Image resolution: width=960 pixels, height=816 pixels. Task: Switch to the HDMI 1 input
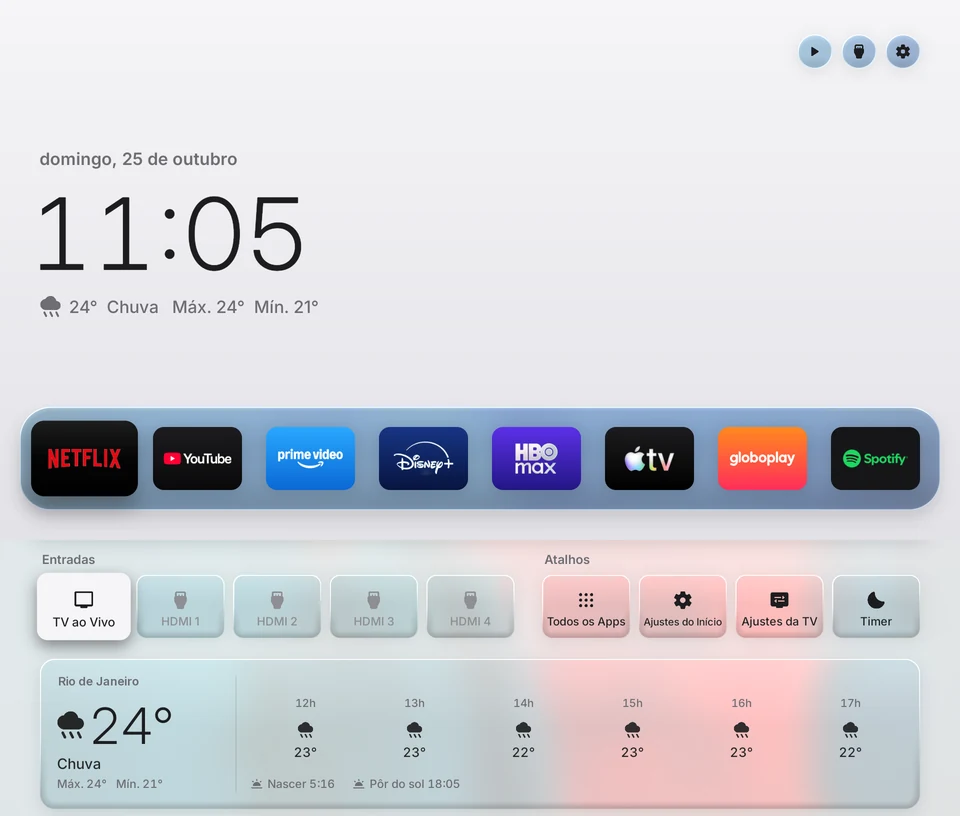pos(181,607)
